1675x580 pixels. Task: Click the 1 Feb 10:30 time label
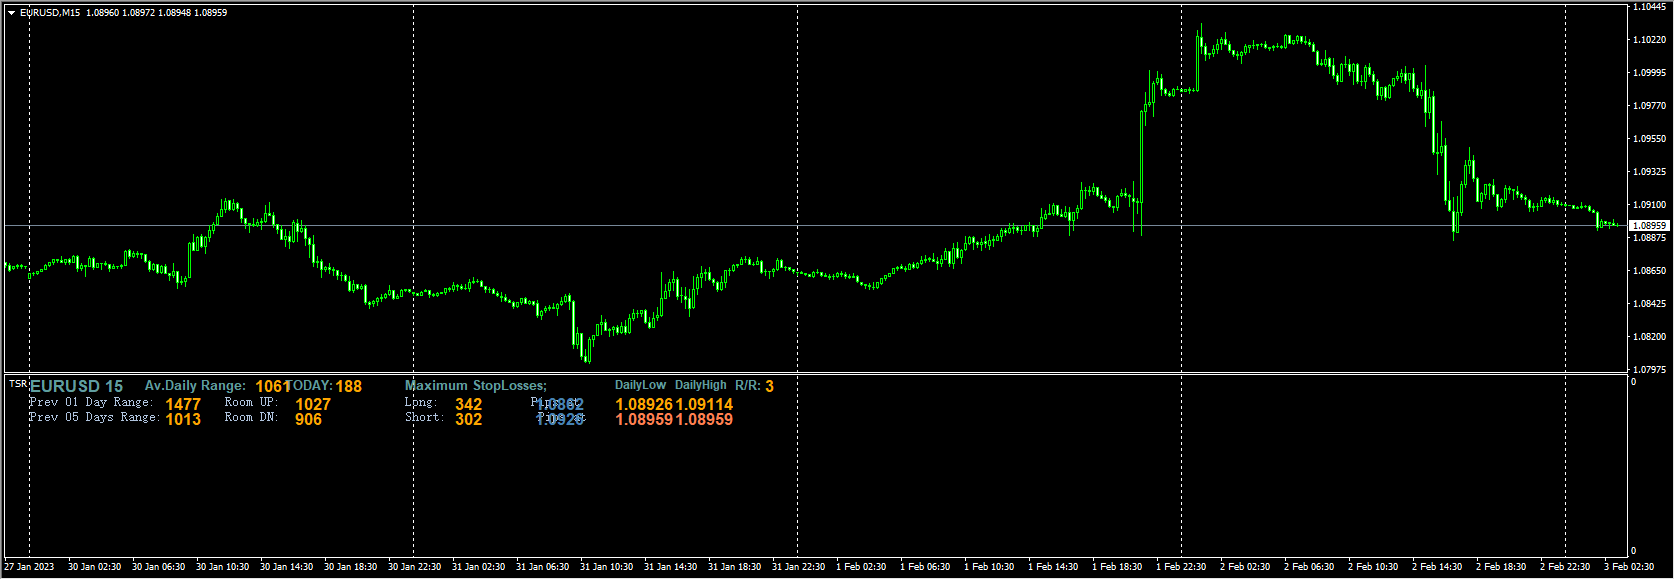pos(989,567)
